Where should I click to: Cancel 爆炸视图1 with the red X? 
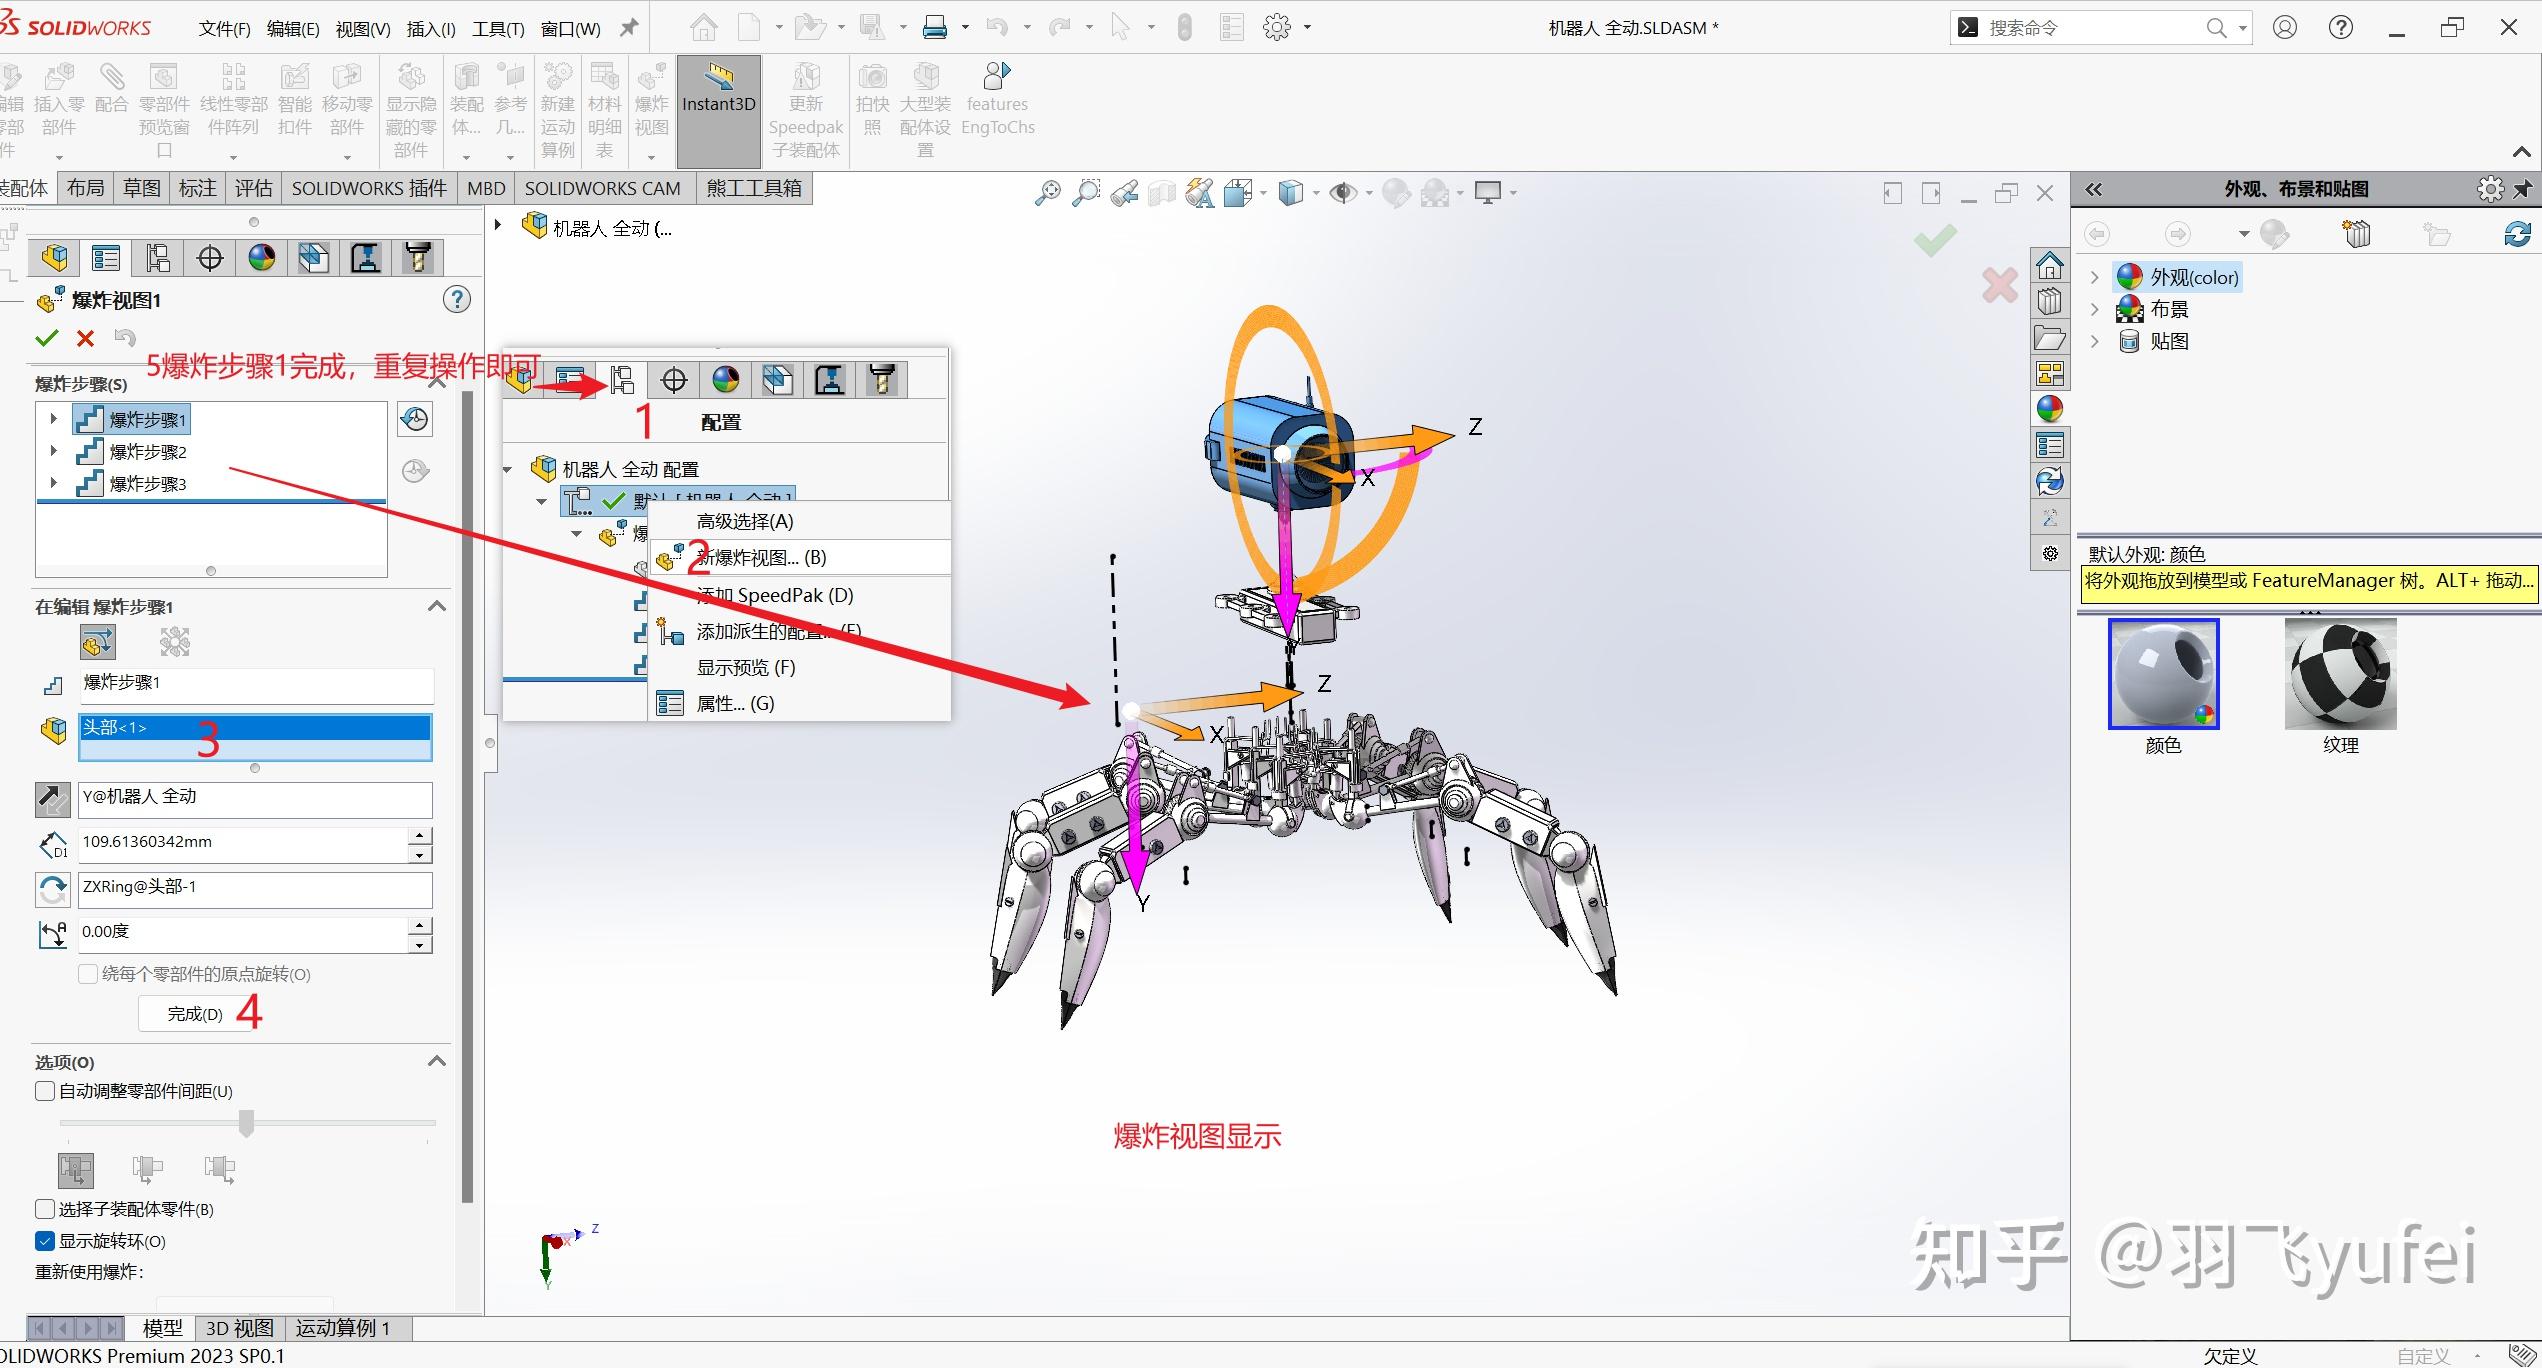(86, 338)
